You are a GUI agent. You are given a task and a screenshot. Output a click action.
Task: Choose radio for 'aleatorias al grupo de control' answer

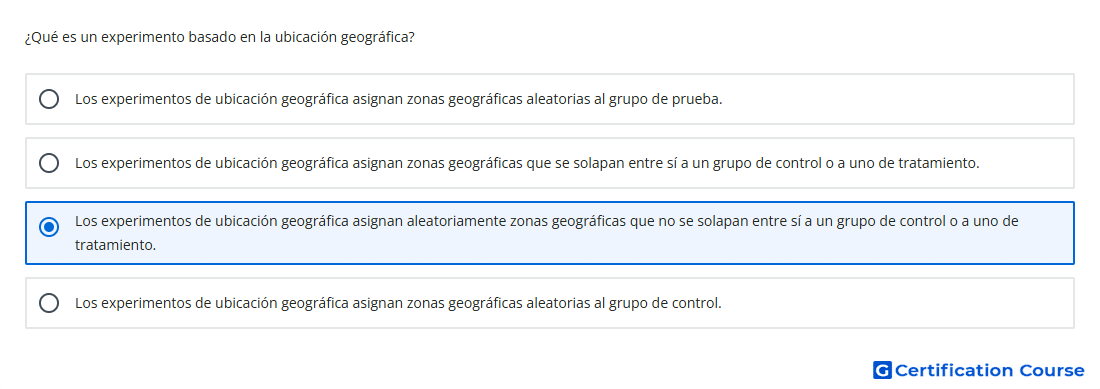pyautogui.click(x=49, y=303)
